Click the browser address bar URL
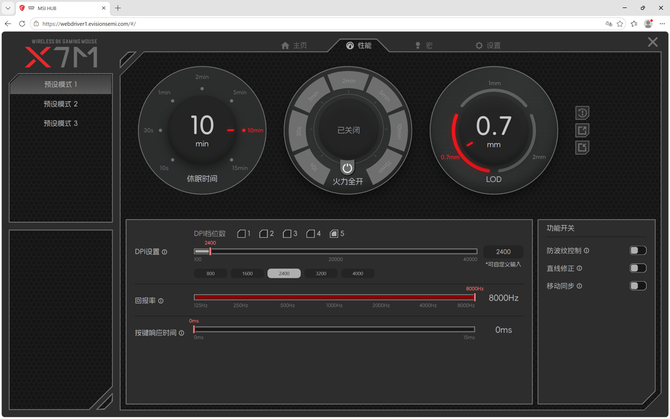The height and width of the screenshot is (419, 670). [x=89, y=23]
